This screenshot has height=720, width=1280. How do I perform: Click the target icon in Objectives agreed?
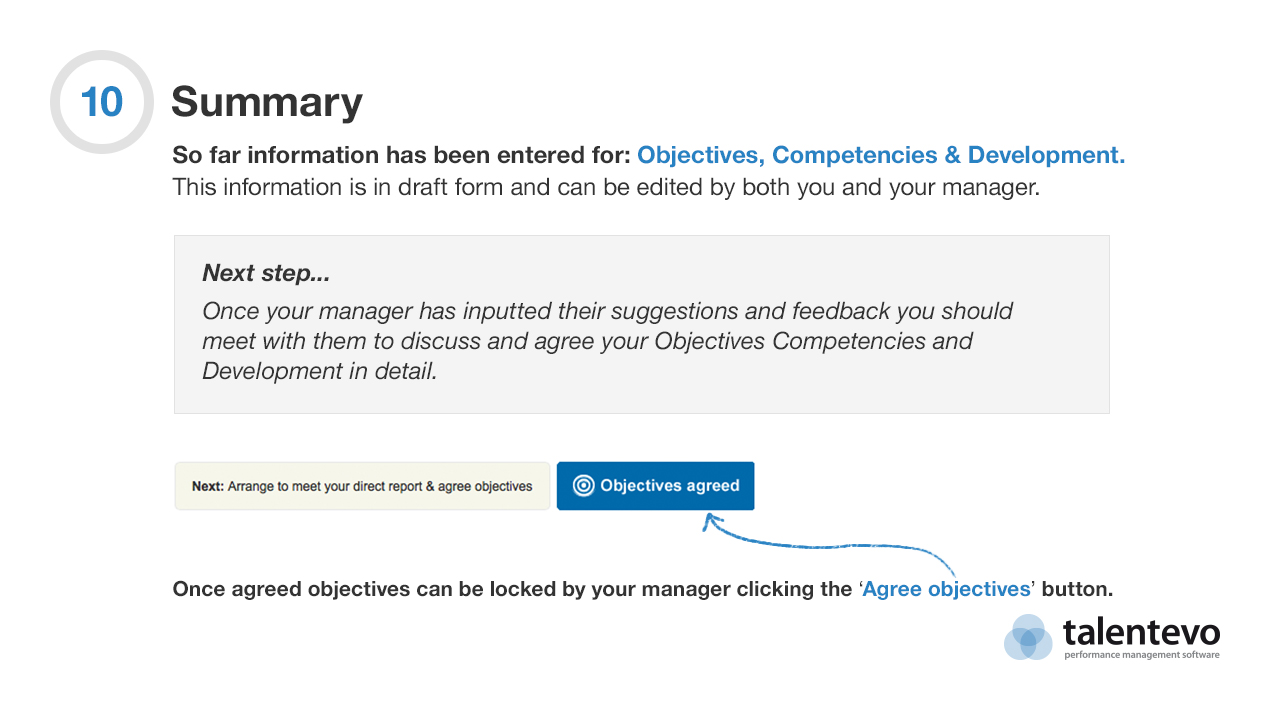click(x=584, y=486)
